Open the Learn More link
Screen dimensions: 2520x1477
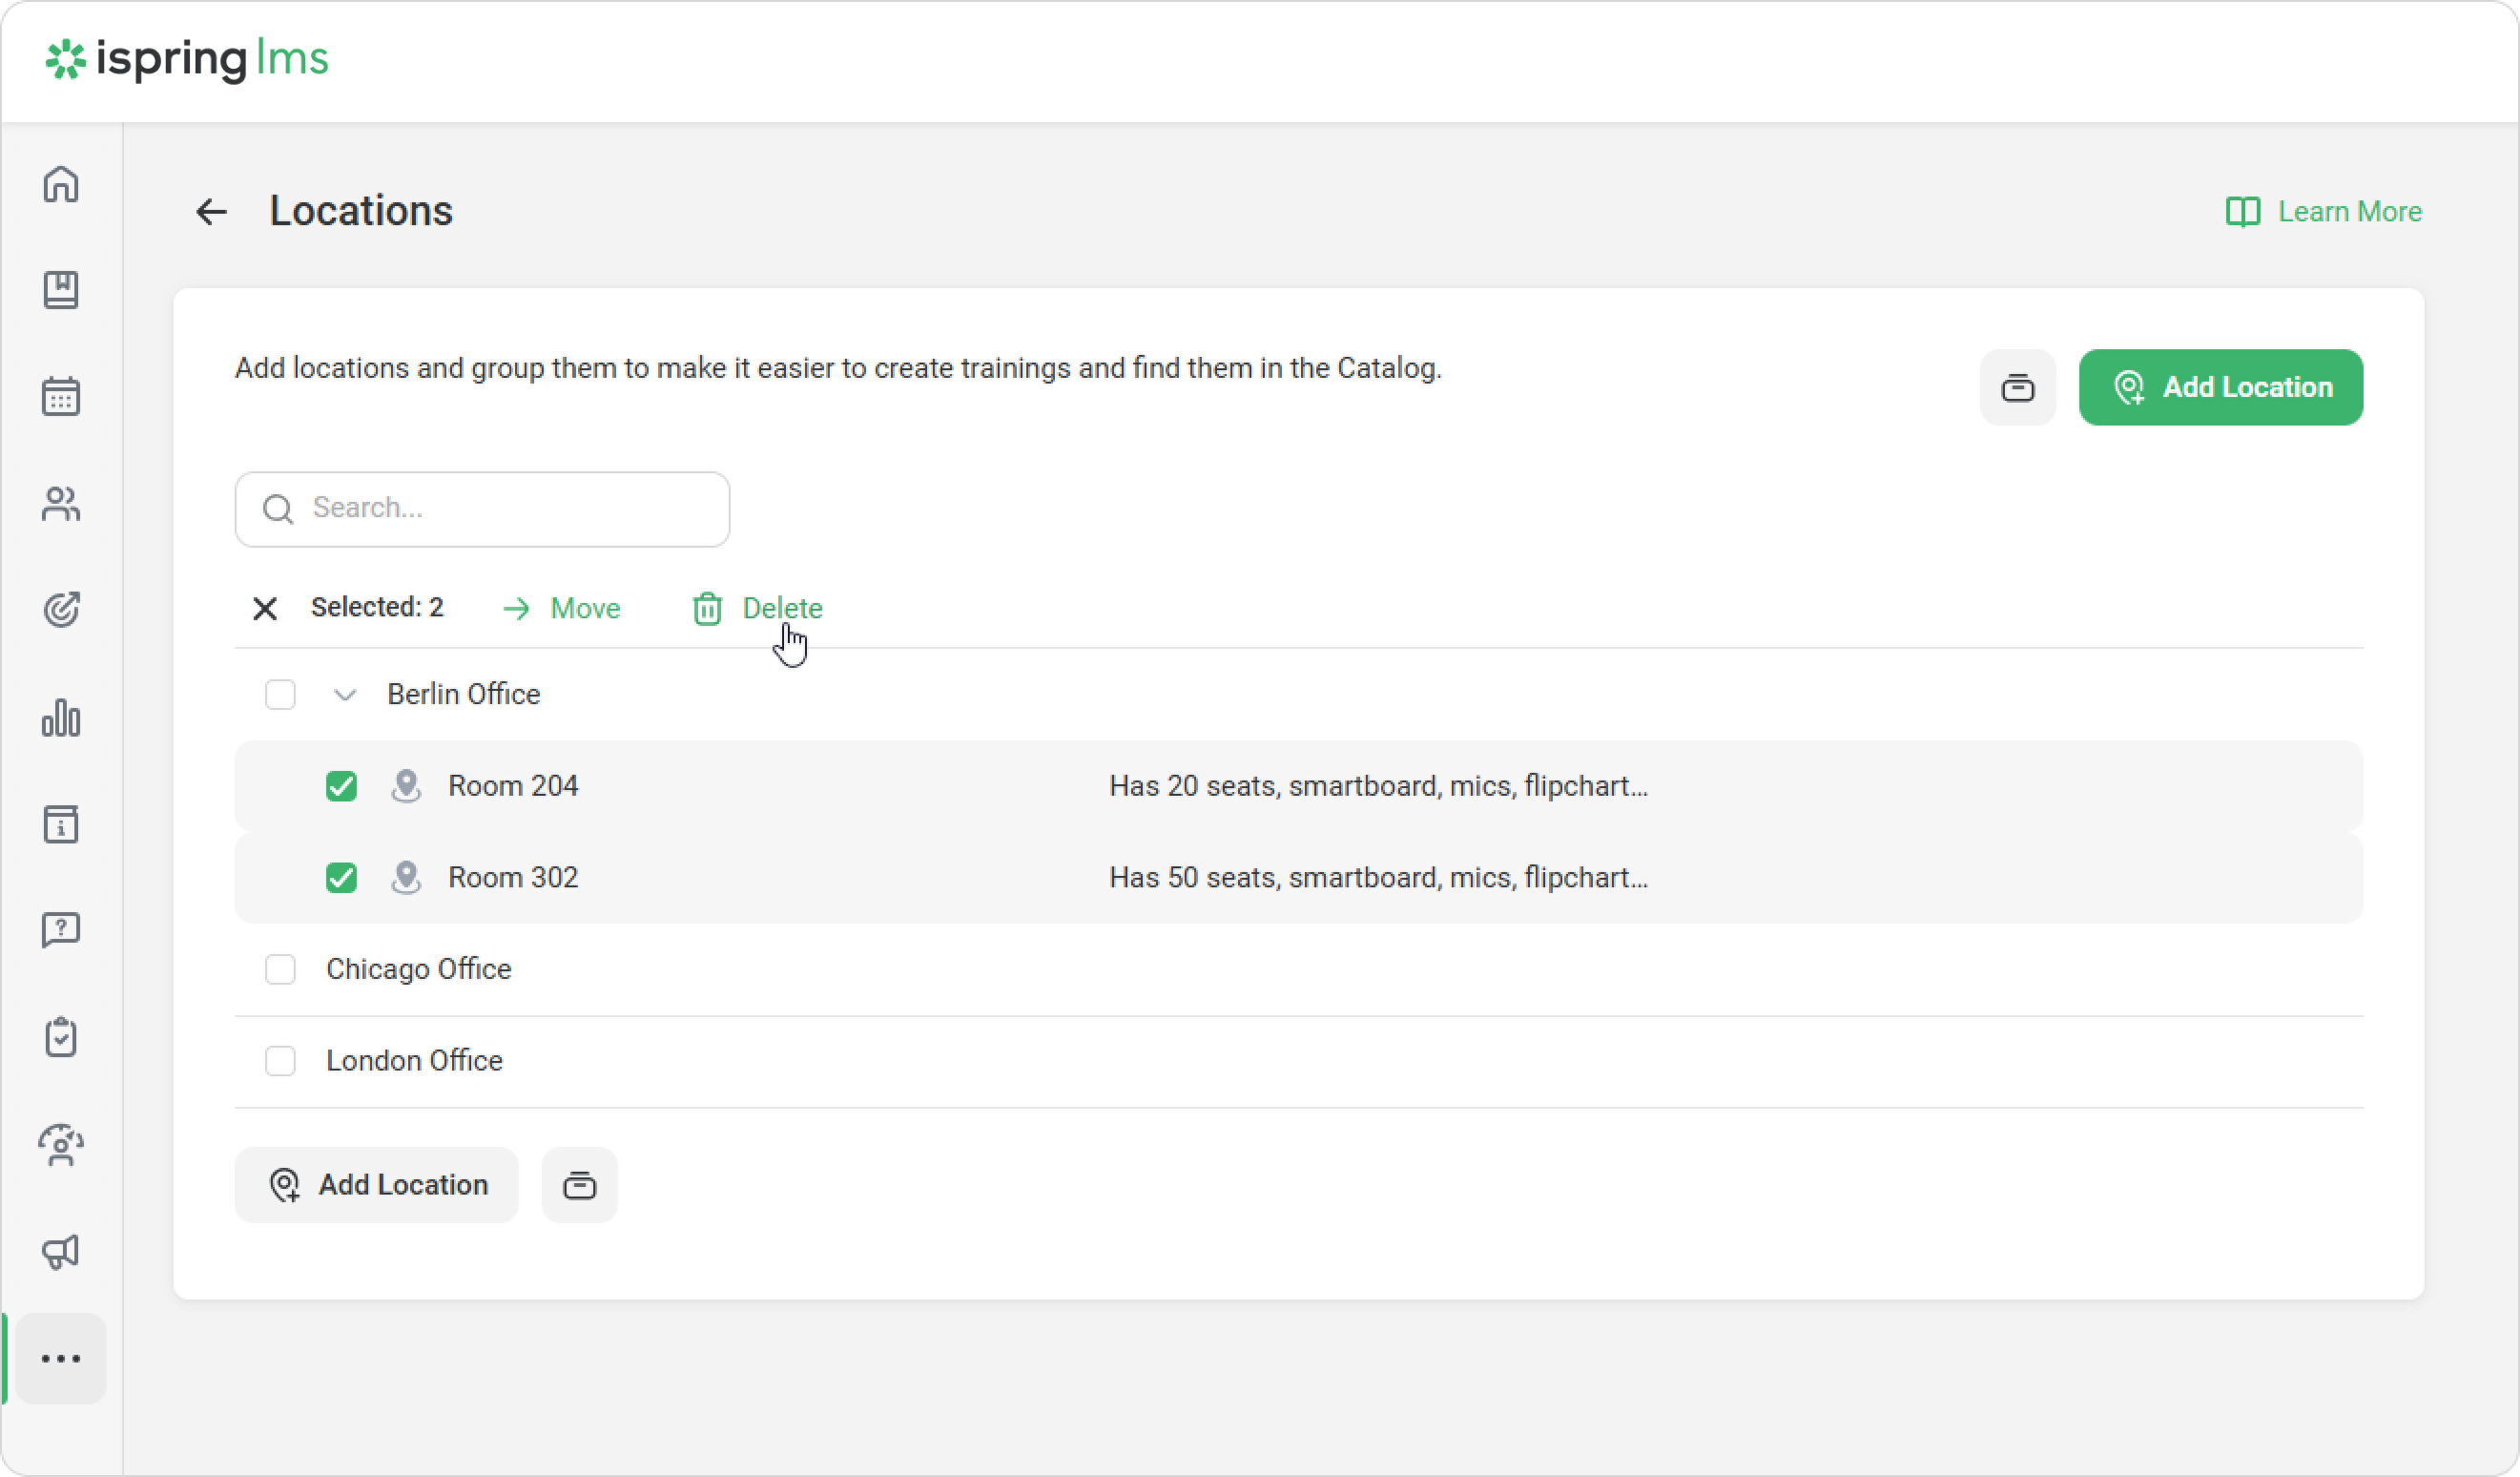click(2324, 212)
